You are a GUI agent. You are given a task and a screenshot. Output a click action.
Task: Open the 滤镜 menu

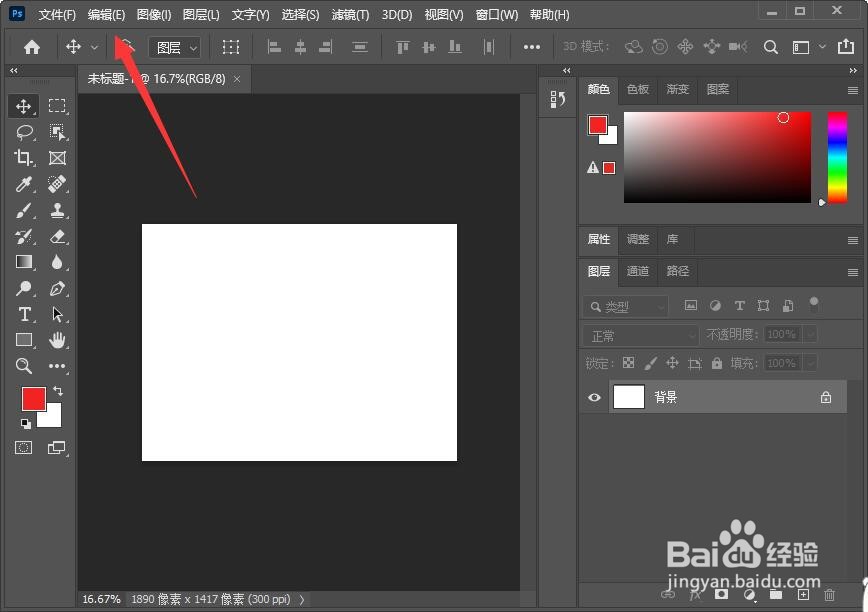click(350, 14)
